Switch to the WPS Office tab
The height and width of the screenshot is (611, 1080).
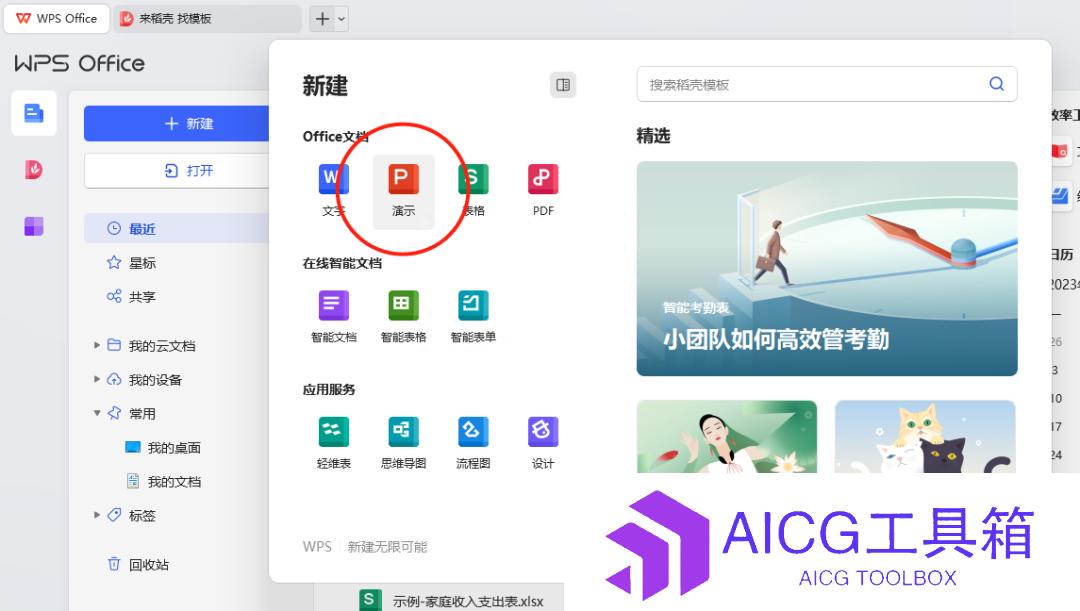[x=56, y=19]
